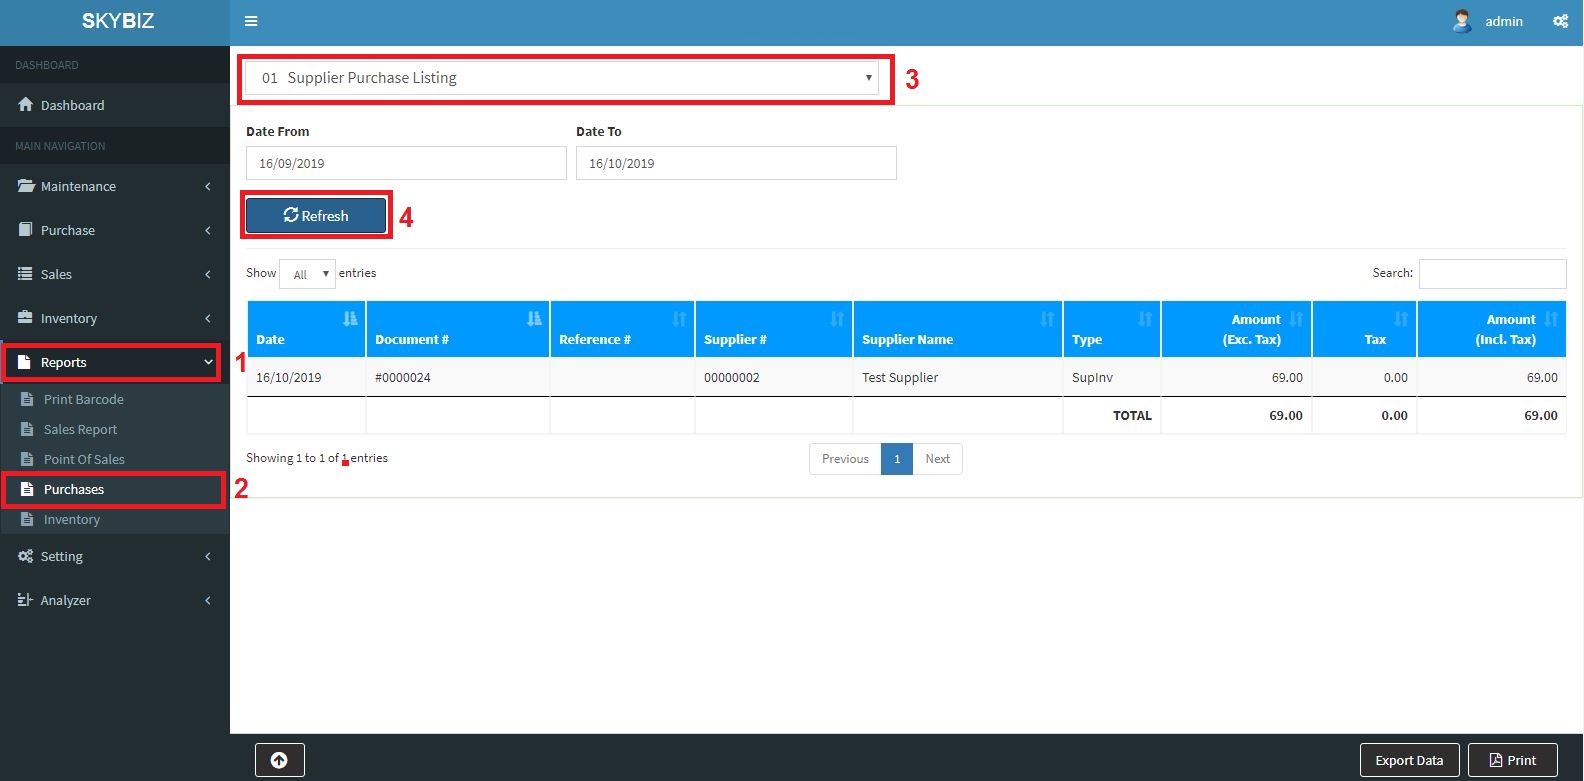Go to Dashboard in the sidebar
1584x781 pixels.
tap(72, 105)
